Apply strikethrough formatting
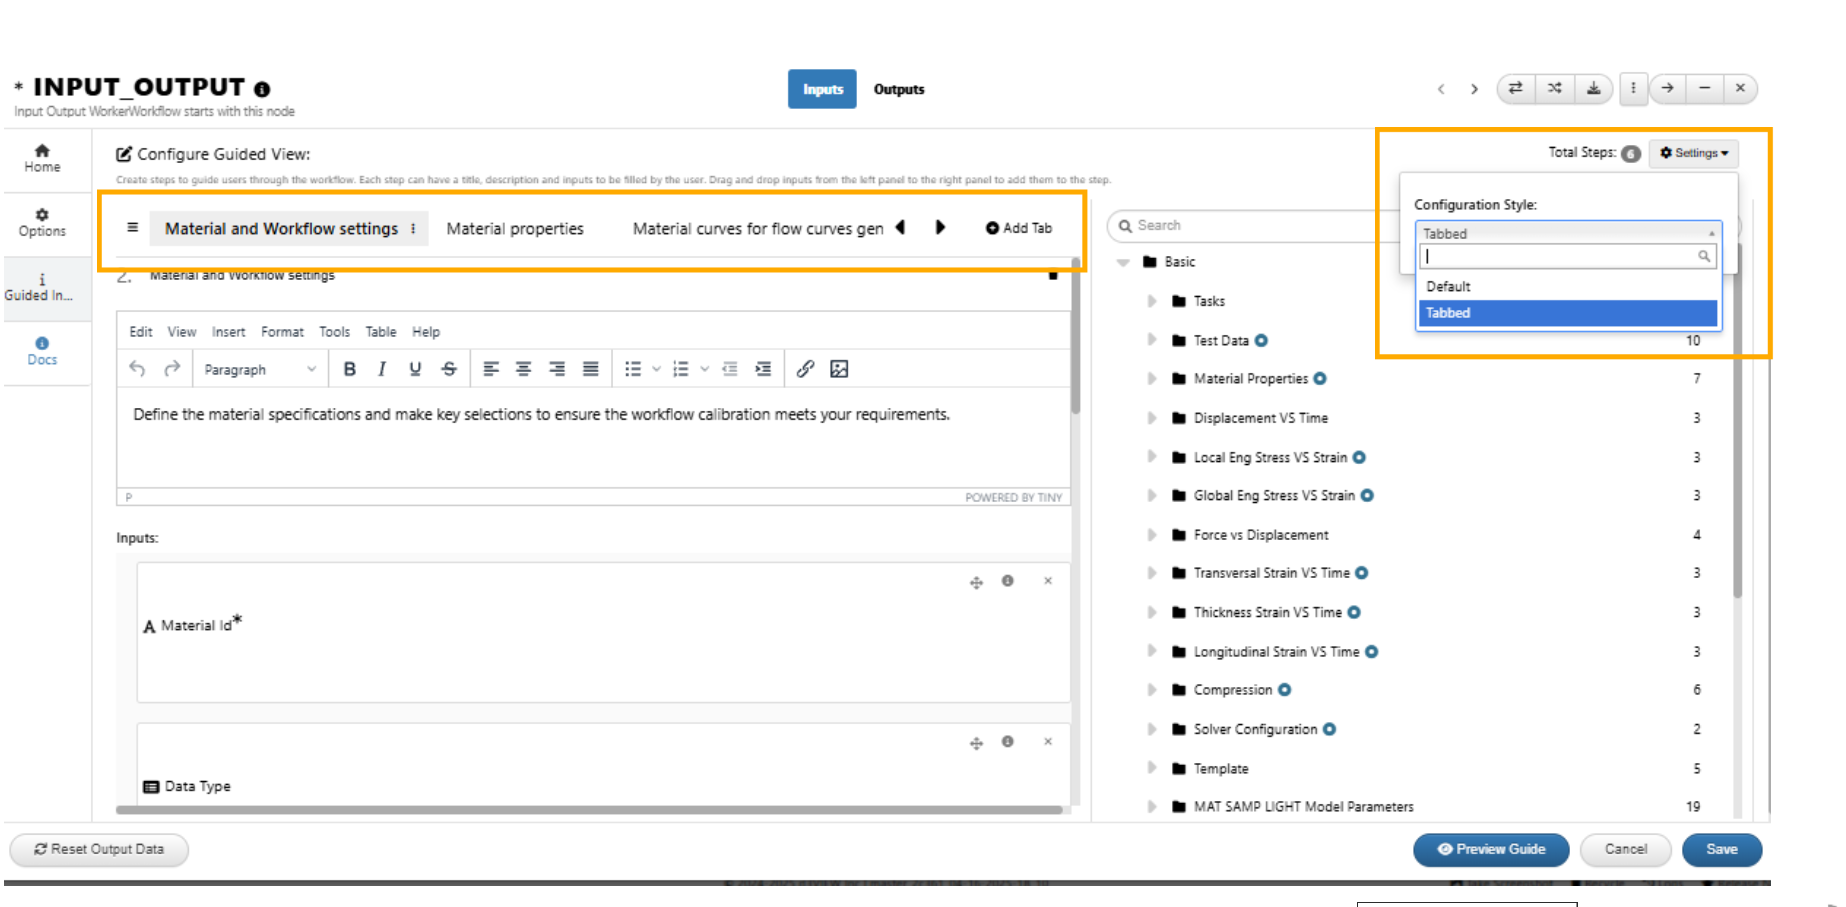This screenshot has height=907, width=1846. (449, 369)
